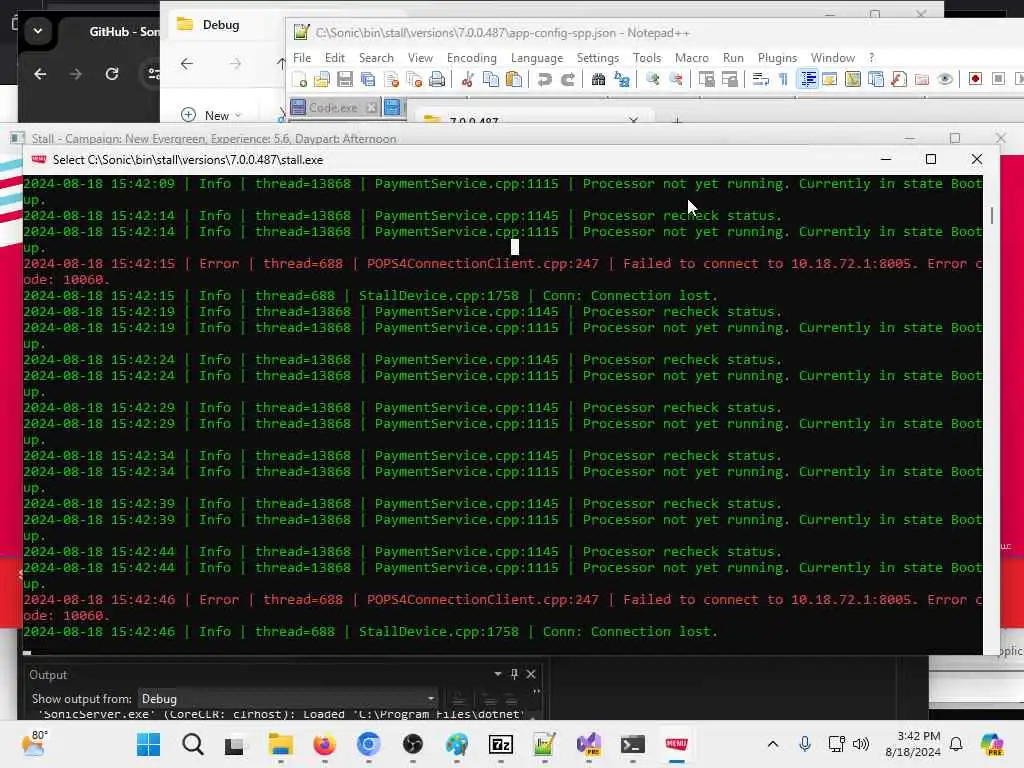Open OBS Studio from the taskbar
The width and height of the screenshot is (1024, 768).
413,744
